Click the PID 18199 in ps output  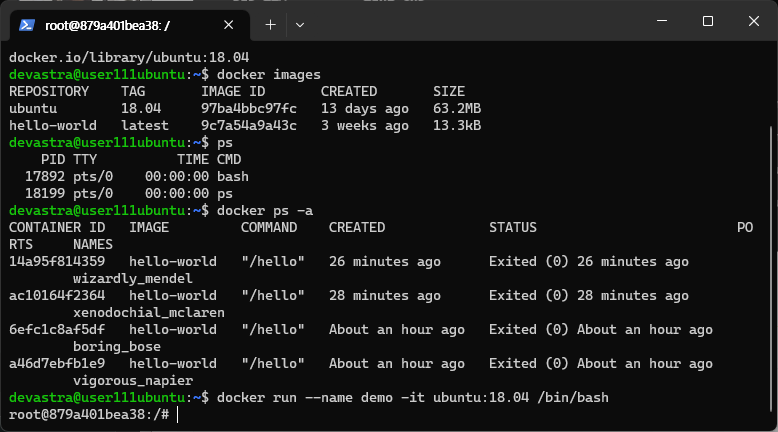click(x=45, y=193)
